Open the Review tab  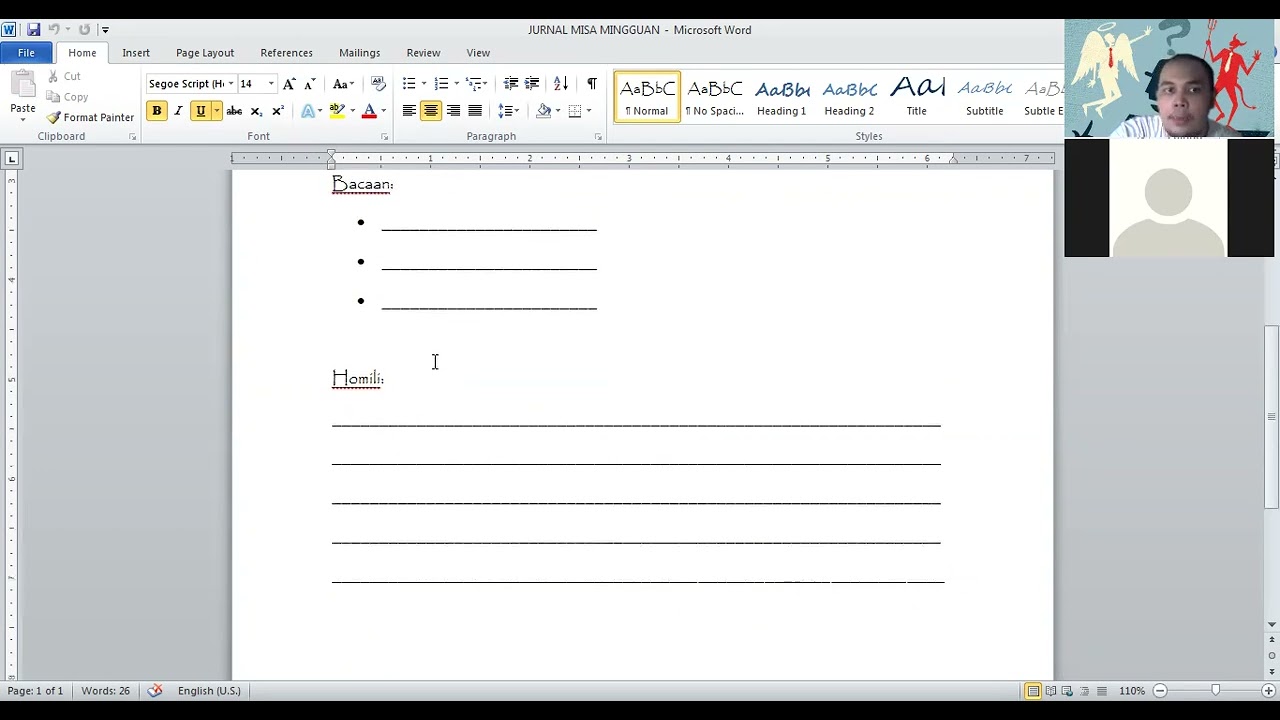pos(423,53)
